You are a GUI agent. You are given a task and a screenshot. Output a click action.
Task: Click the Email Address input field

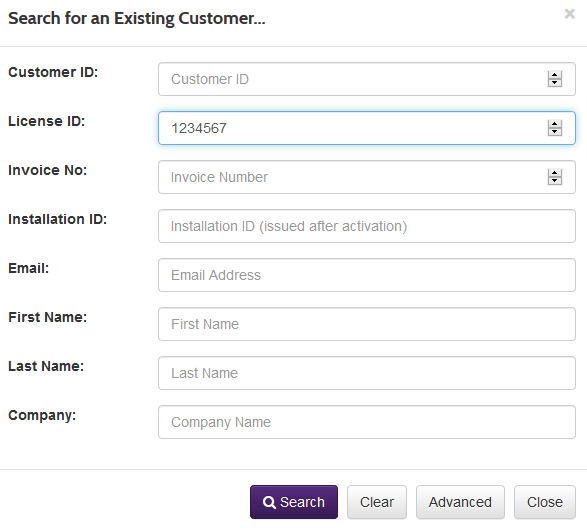(367, 275)
